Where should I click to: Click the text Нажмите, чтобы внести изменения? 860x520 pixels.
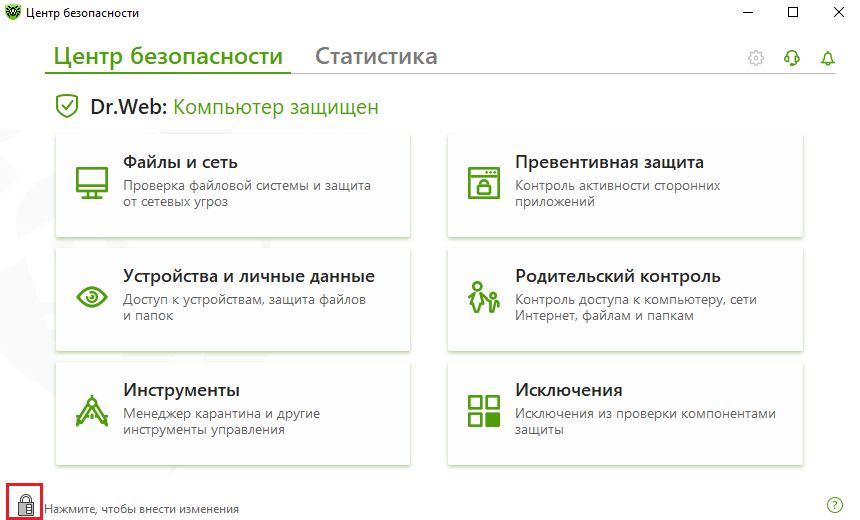tap(142, 509)
